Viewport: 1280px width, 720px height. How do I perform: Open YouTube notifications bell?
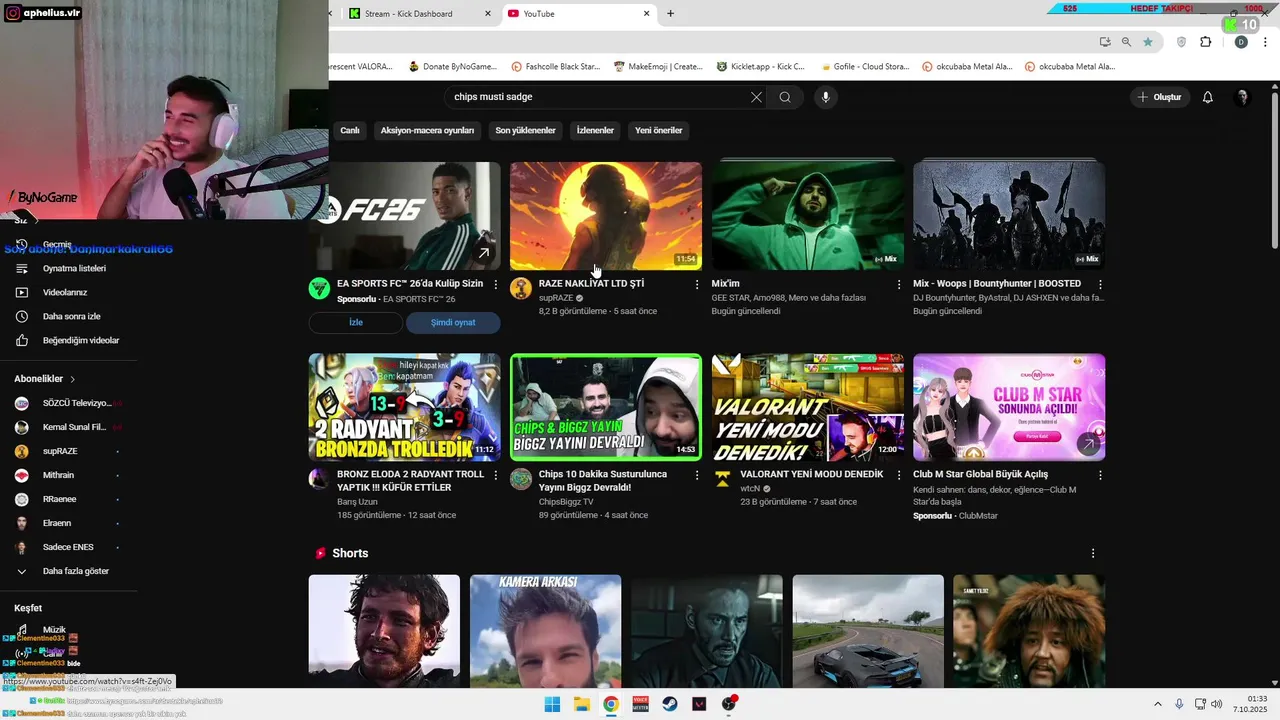tap(1208, 97)
